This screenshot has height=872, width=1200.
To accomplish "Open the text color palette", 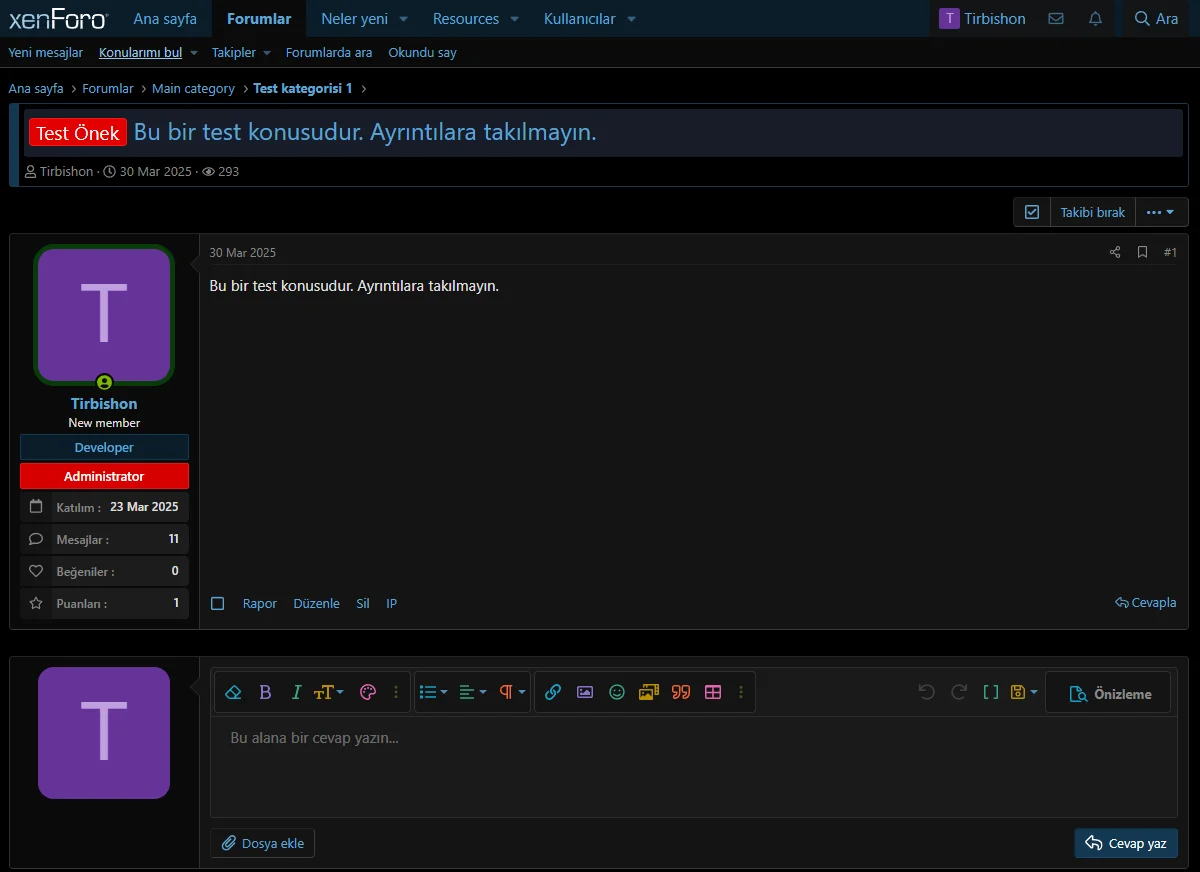I will click(x=367, y=692).
